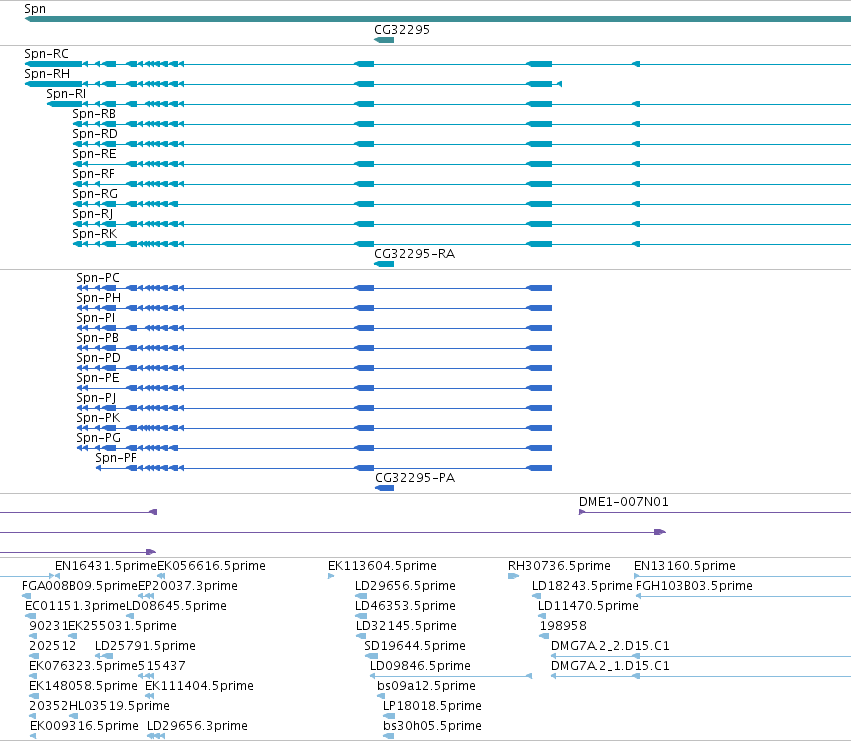851x741 pixels.
Task: Select the Spn-RJ transcript label
Action: click(x=93, y=214)
